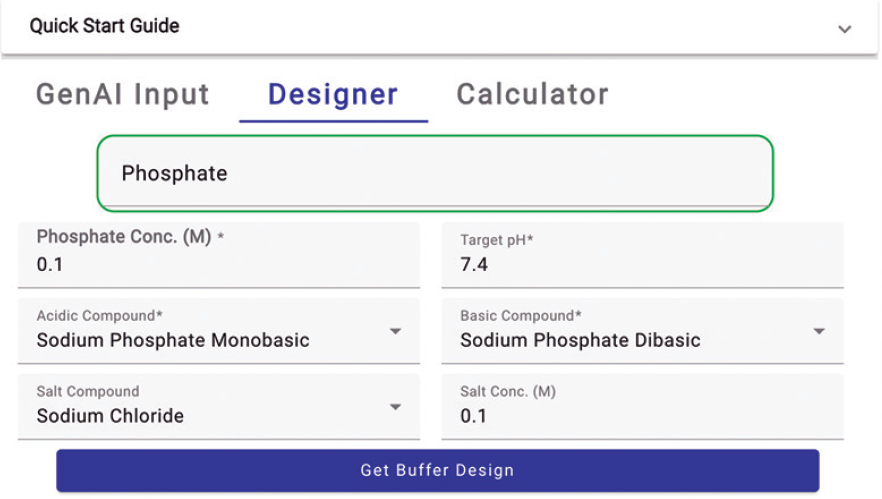Click the Quick Start Guide chevron icon
This screenshot has width=882, height=499.
[x=845, y=29]
